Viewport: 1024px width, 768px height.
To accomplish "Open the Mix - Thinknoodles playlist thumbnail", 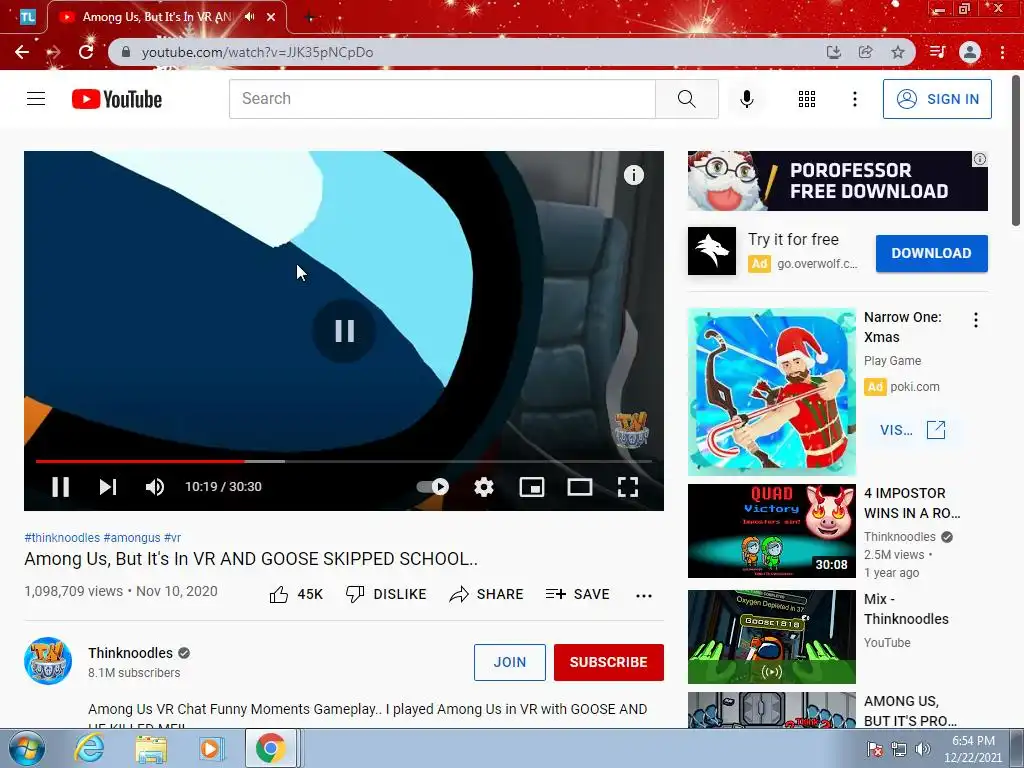I will pyautogui.click(x=772, y=637).
